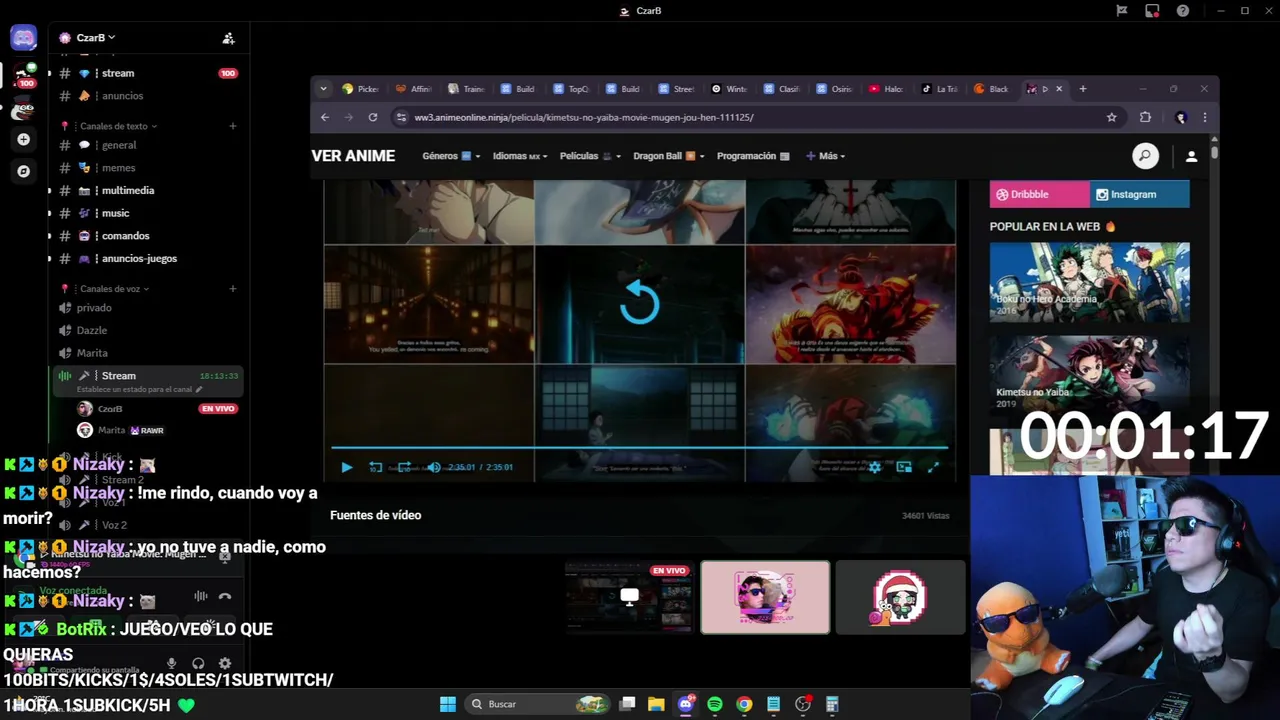Toggle Discord microphone mute
The image size is (1280, 720).
(171, 663)
